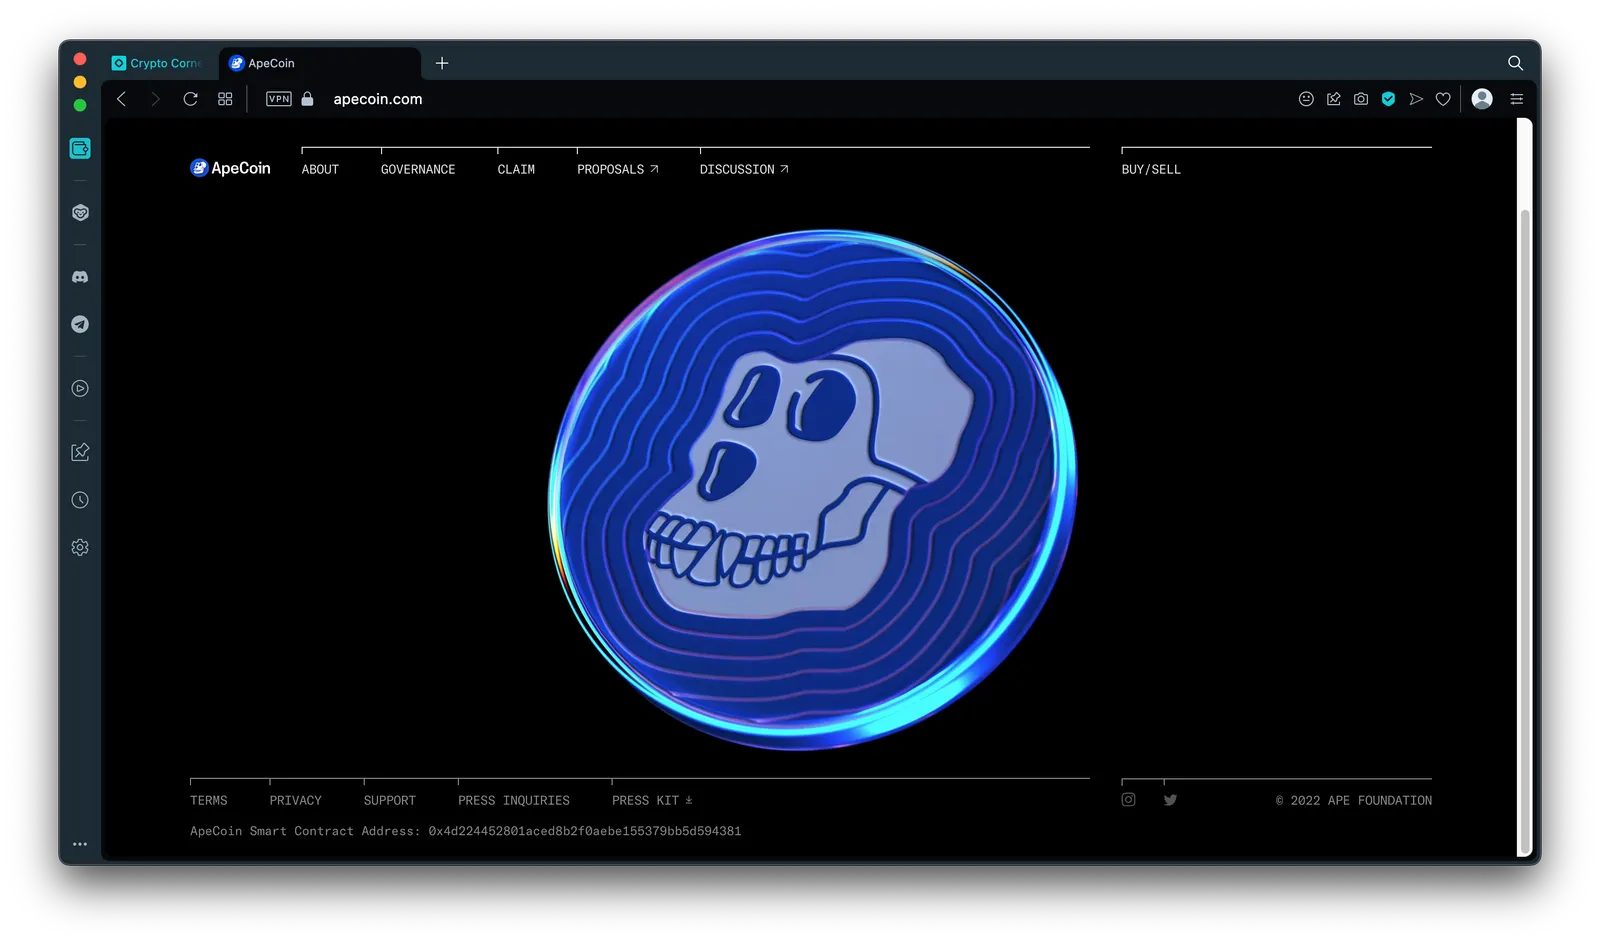Open the GOVERNANCE nav item
1600x943 pixels.
click(418, 170)
